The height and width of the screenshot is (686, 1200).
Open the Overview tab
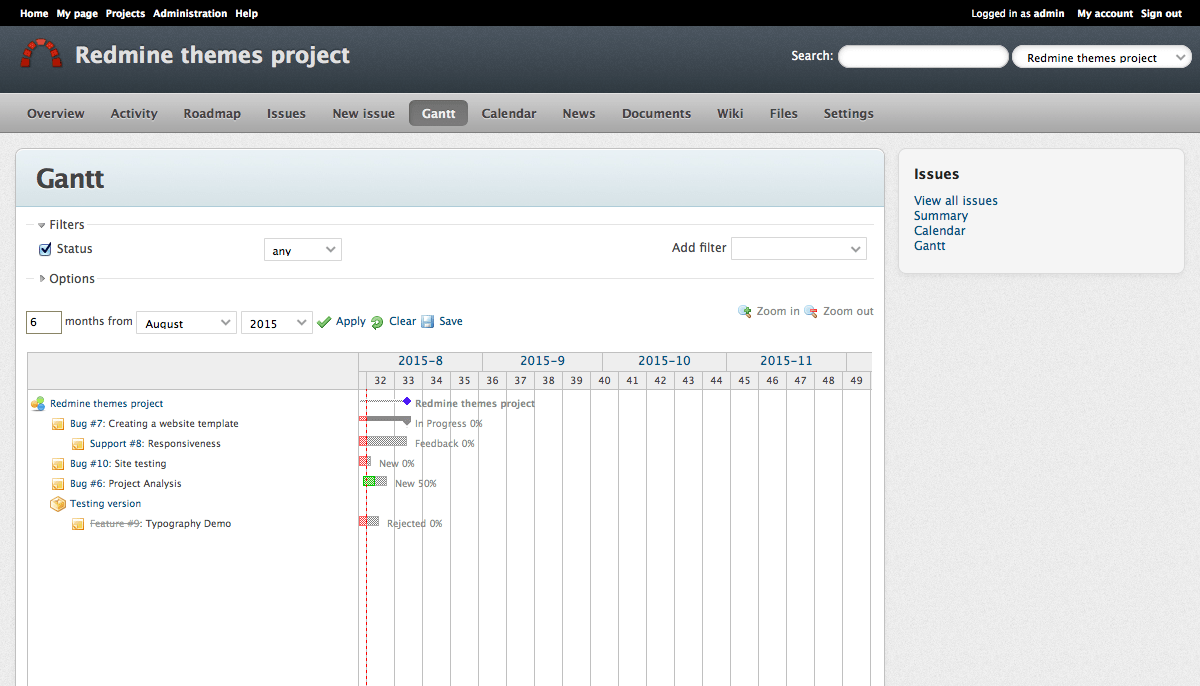tap(56, 113)
